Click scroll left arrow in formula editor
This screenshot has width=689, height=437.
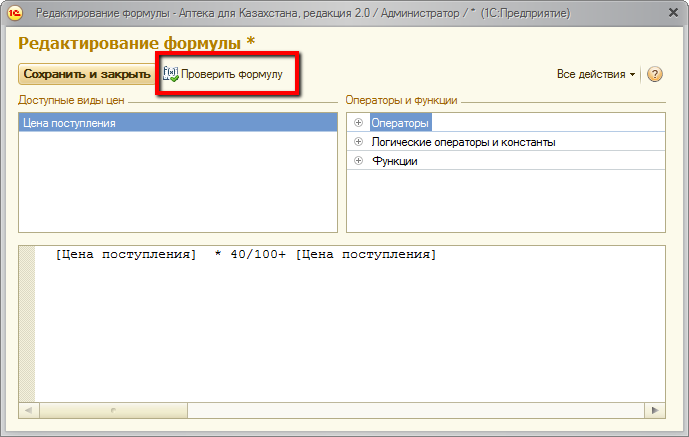[28, 410]
